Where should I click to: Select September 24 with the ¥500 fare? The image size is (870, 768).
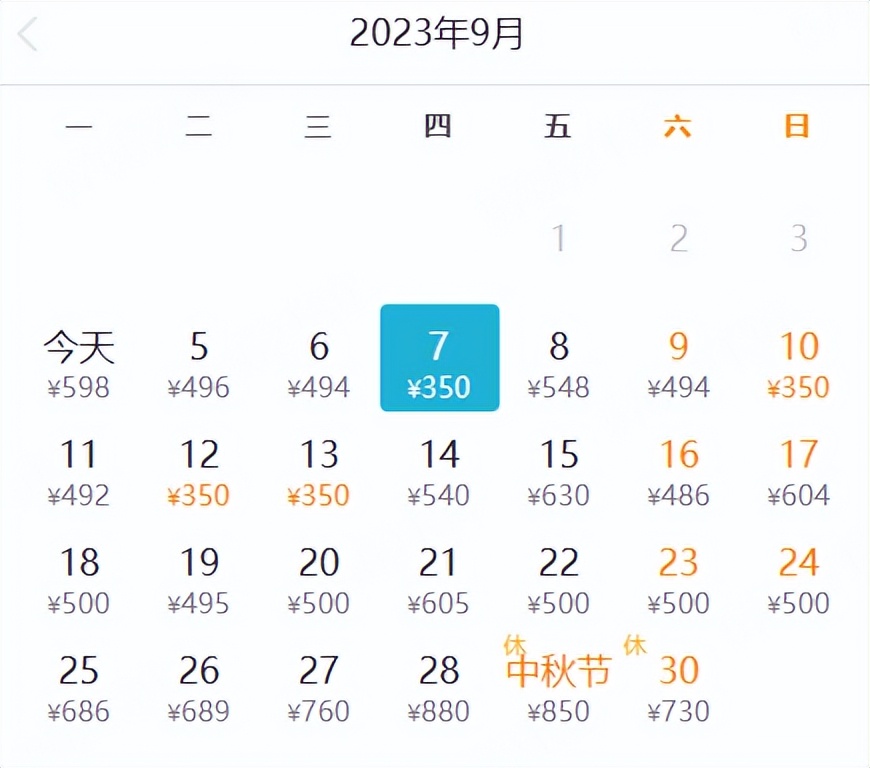(x=798, y=579)
